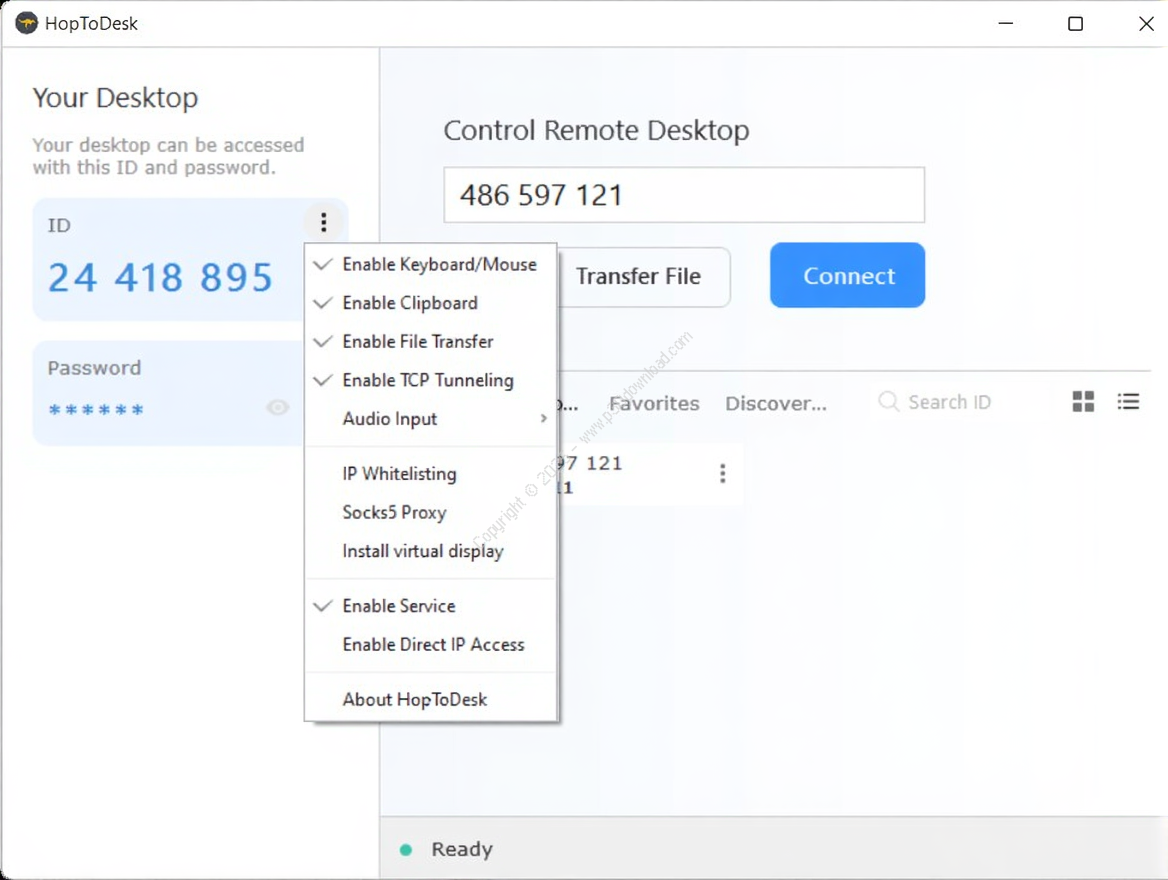Click the three-dot menu beside ID

pyautogui.click(x=323, y=222)
